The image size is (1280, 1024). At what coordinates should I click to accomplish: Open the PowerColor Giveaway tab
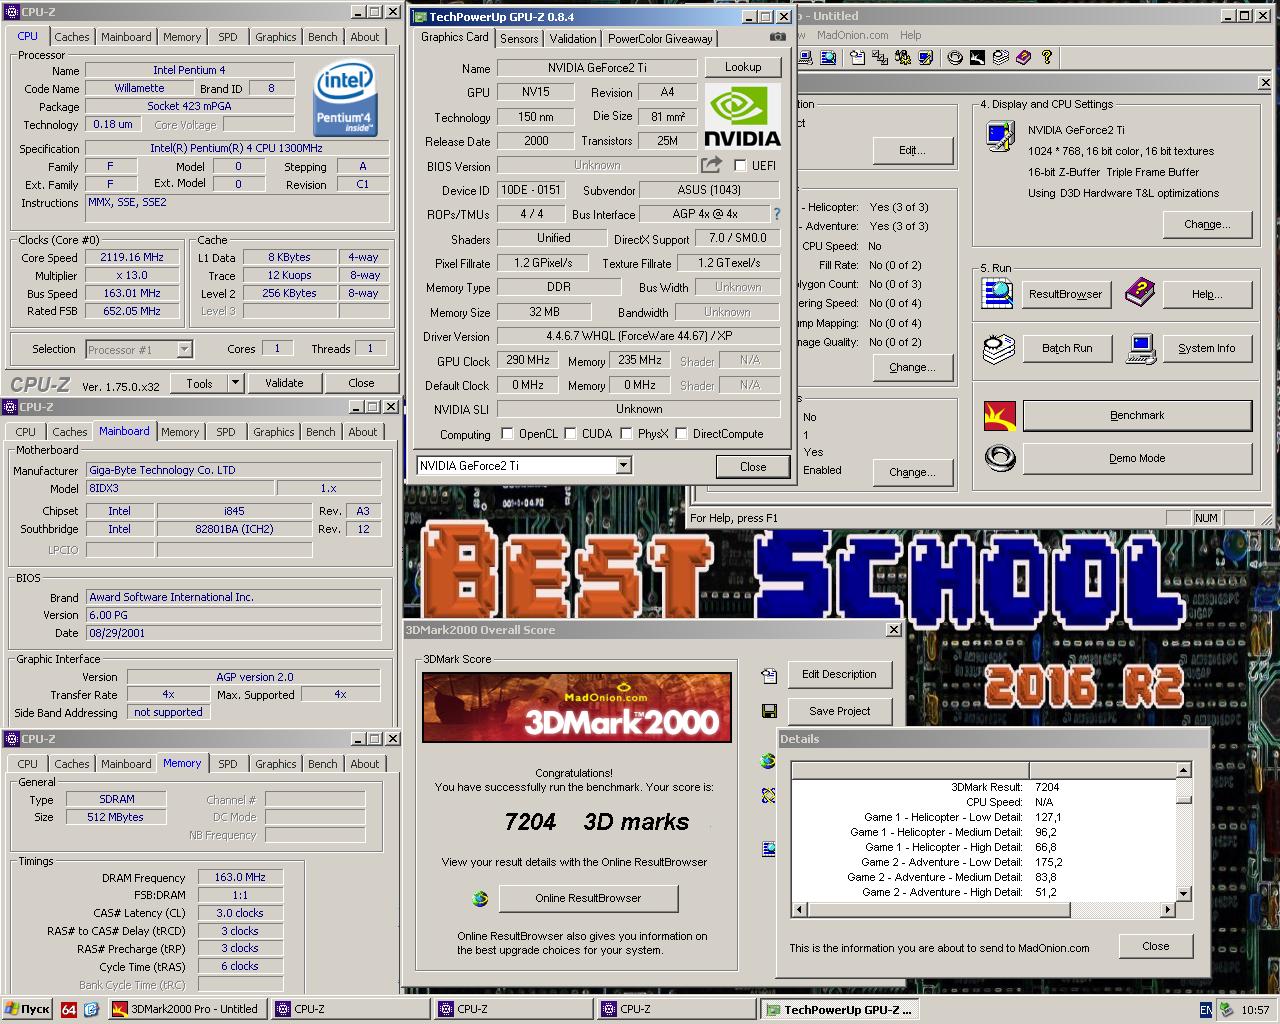tap(660, 38)
